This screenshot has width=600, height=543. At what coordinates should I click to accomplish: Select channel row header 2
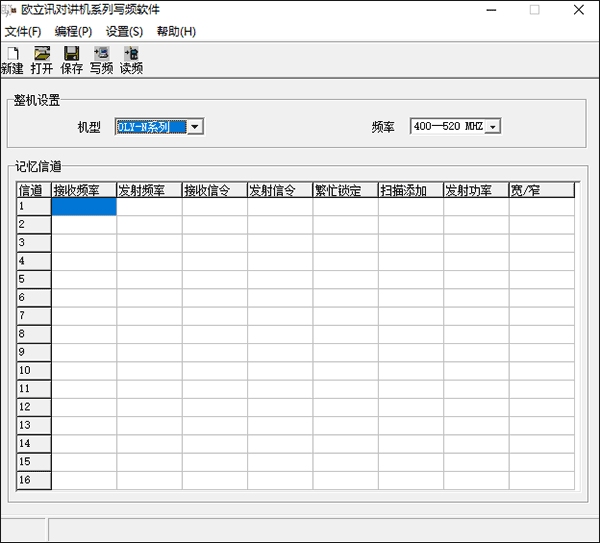[x=34, y=225]
